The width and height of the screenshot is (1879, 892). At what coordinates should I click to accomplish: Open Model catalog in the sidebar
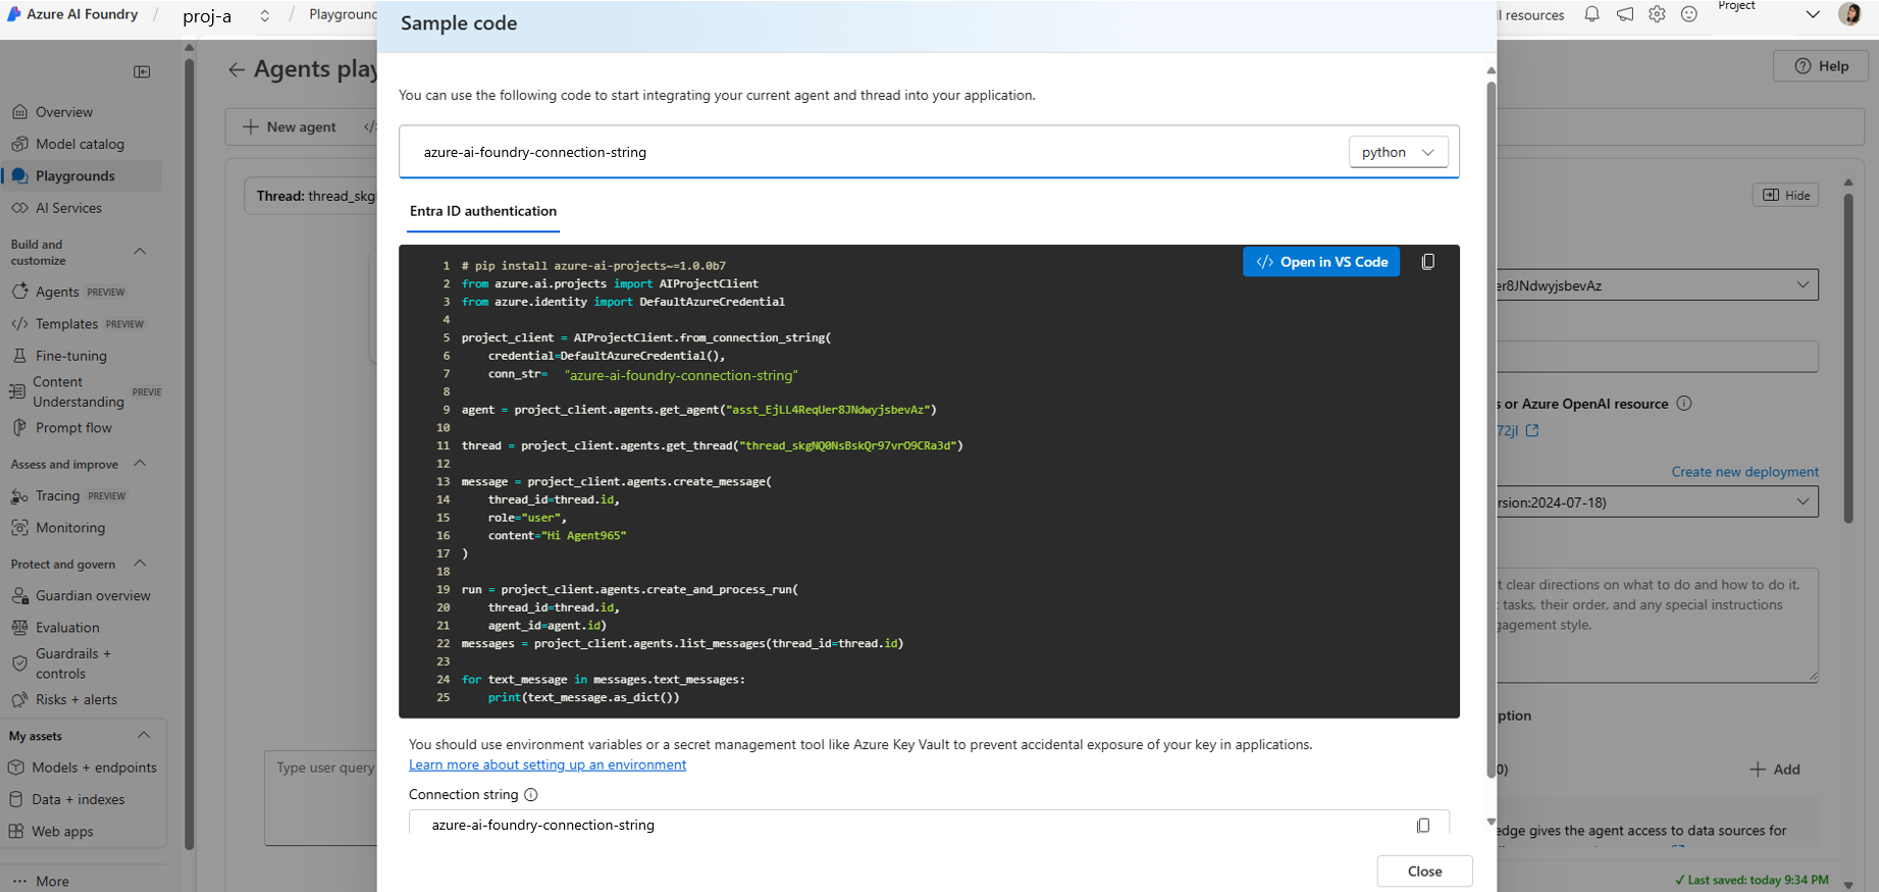coord(80,144)
